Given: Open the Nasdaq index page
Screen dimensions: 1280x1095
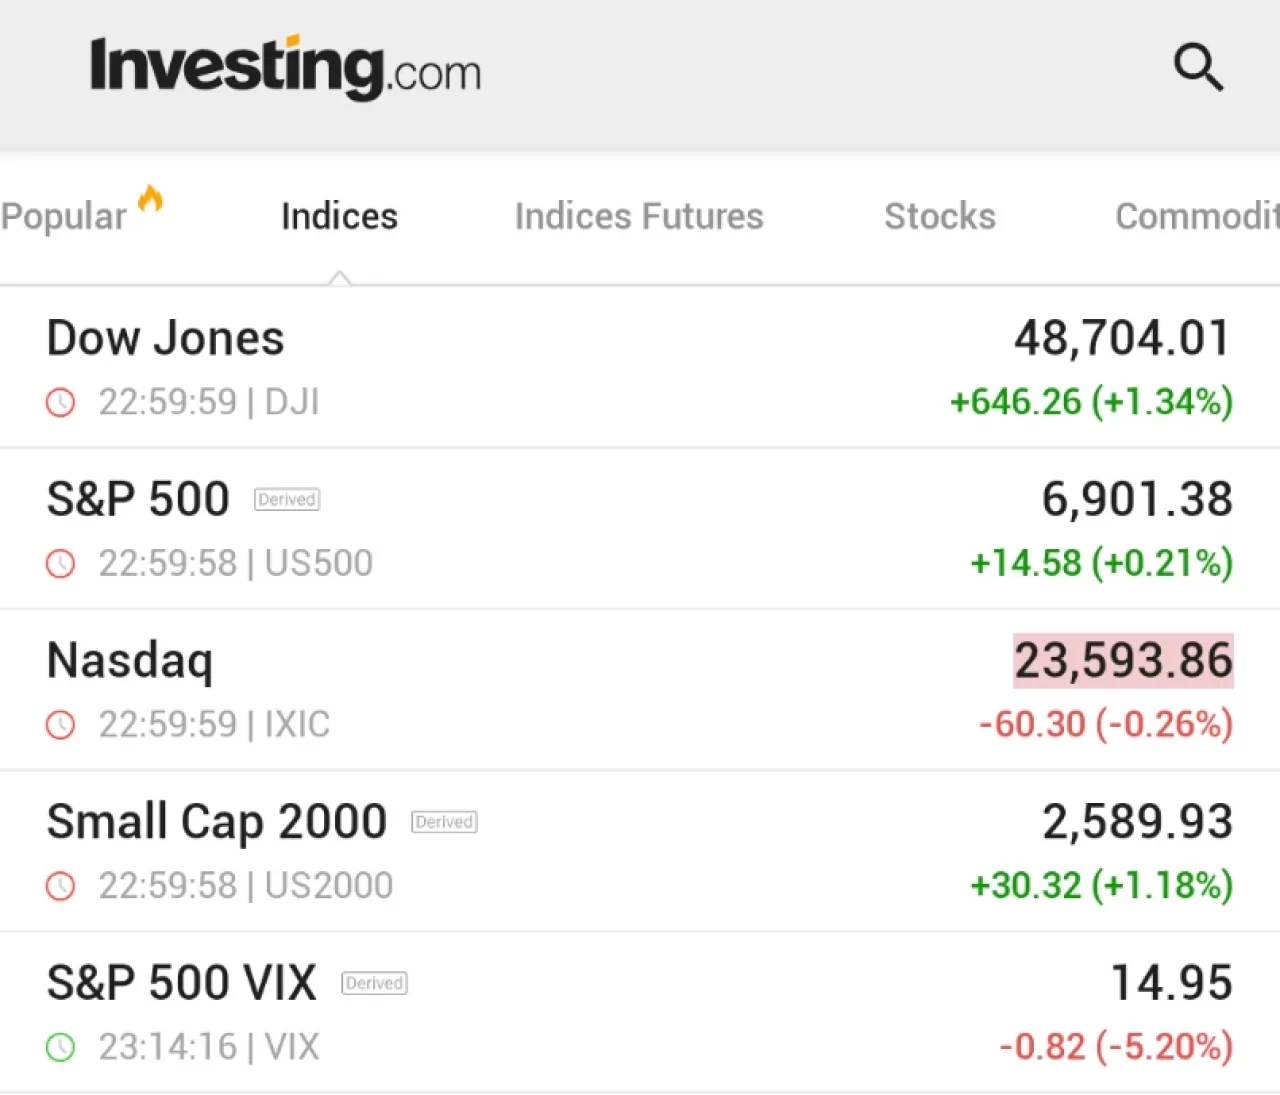Looking at the screenshot, I should point(130,659).
